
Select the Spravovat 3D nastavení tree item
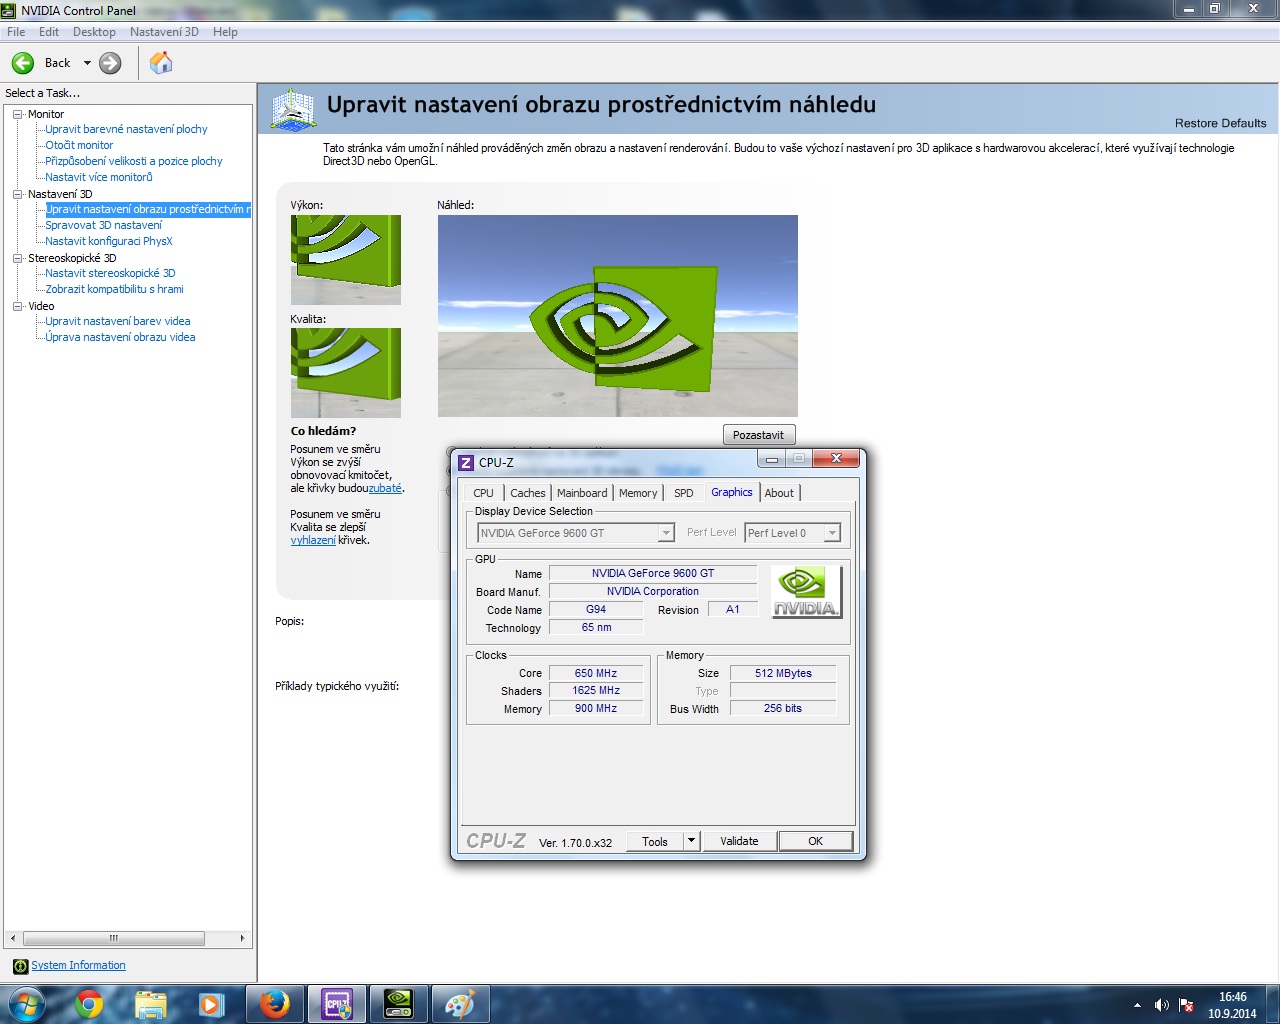[x=103, y=225]
